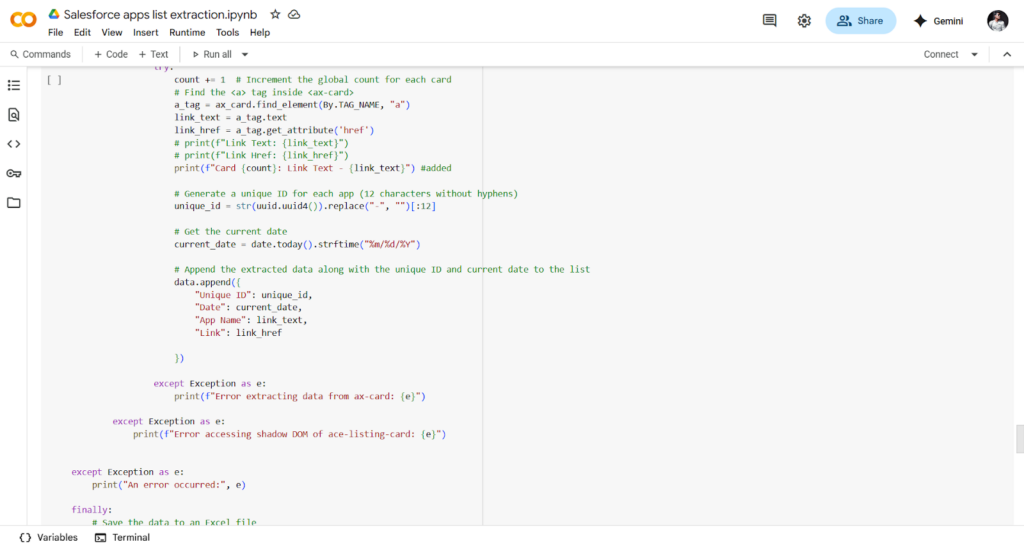The height and width of the screenshot is (547, 1024).
Task: Expand the Run all dropdown arrow
Action: tap(245, 55)
